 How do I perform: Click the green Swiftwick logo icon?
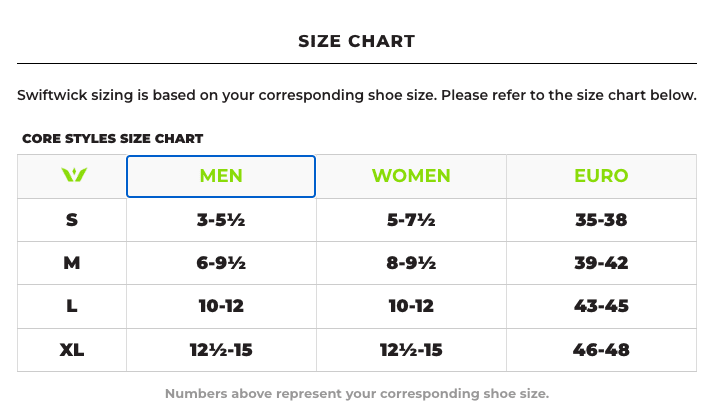click(74, 175)
